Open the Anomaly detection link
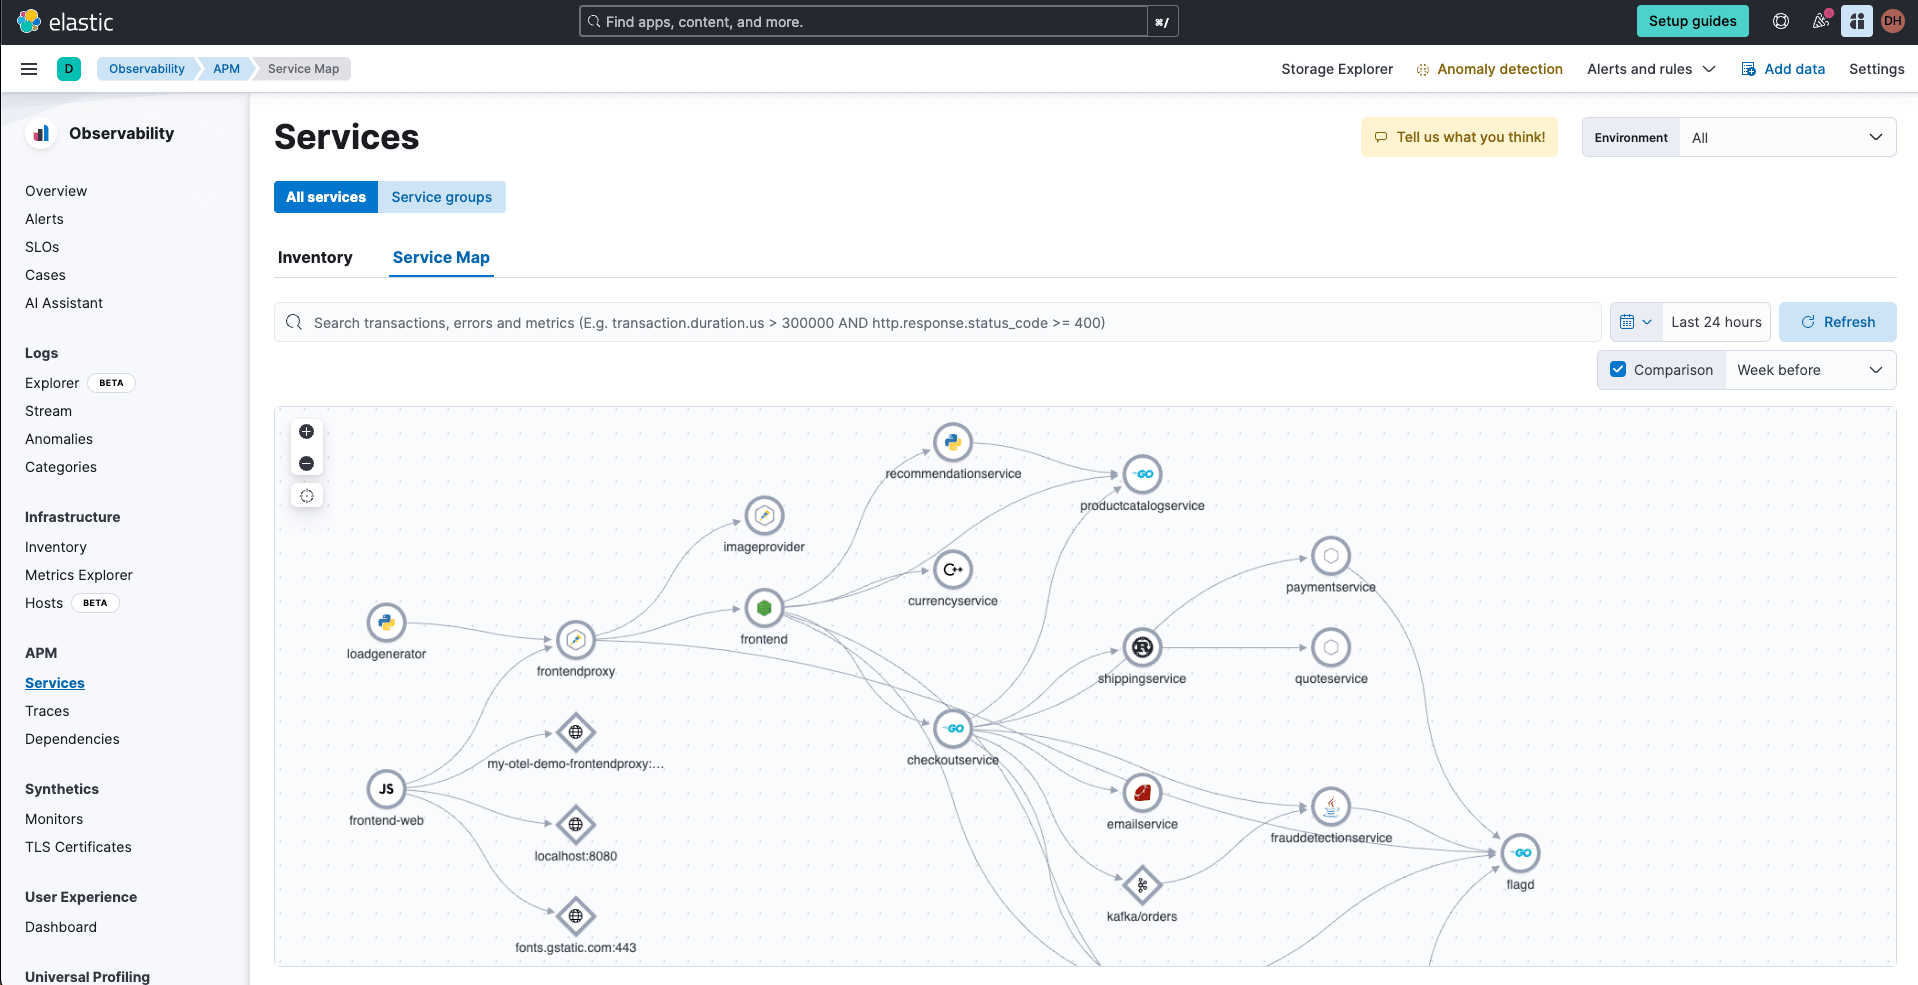Image resolution: width=1918 pixels, height=985 pixels. (1499, 69)
